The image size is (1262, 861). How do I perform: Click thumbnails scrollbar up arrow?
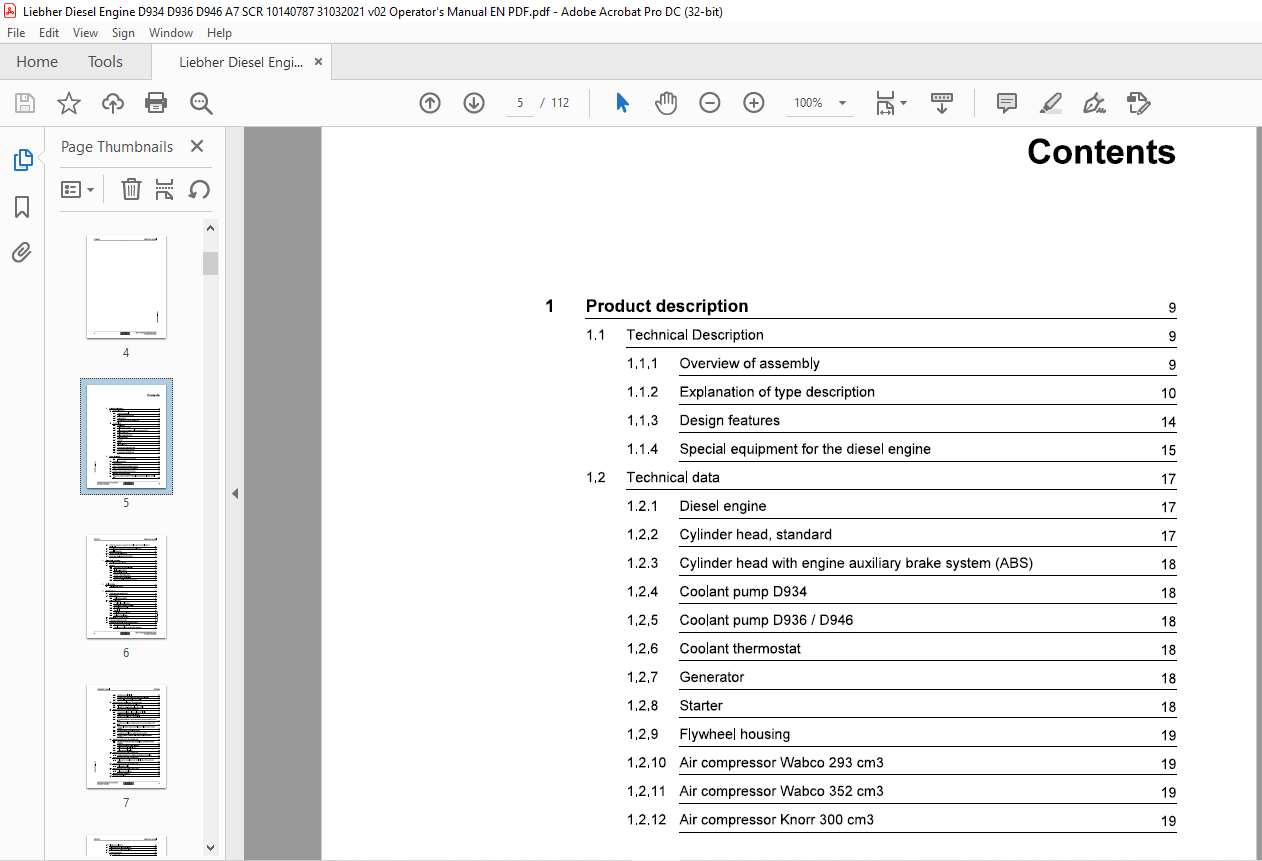point(210,228)
